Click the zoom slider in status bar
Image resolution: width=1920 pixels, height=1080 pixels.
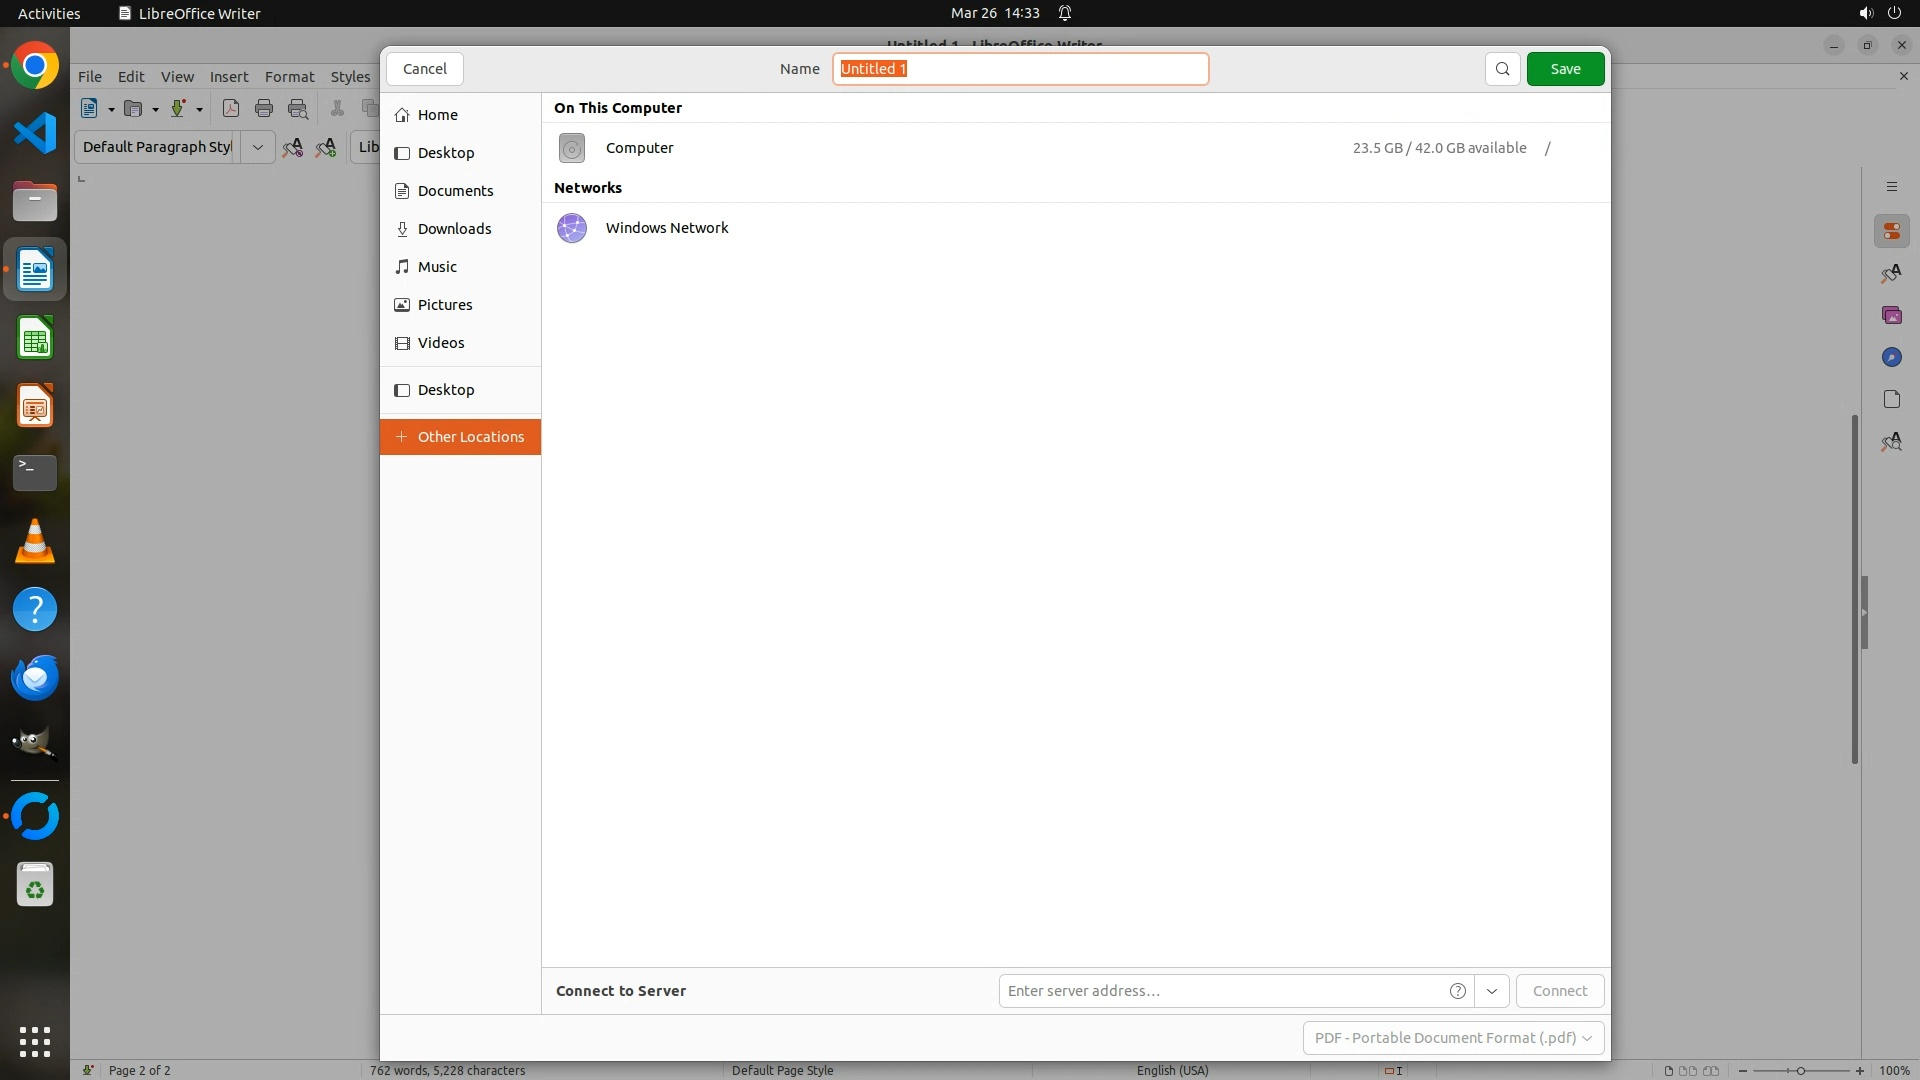click(1800, 1071)
